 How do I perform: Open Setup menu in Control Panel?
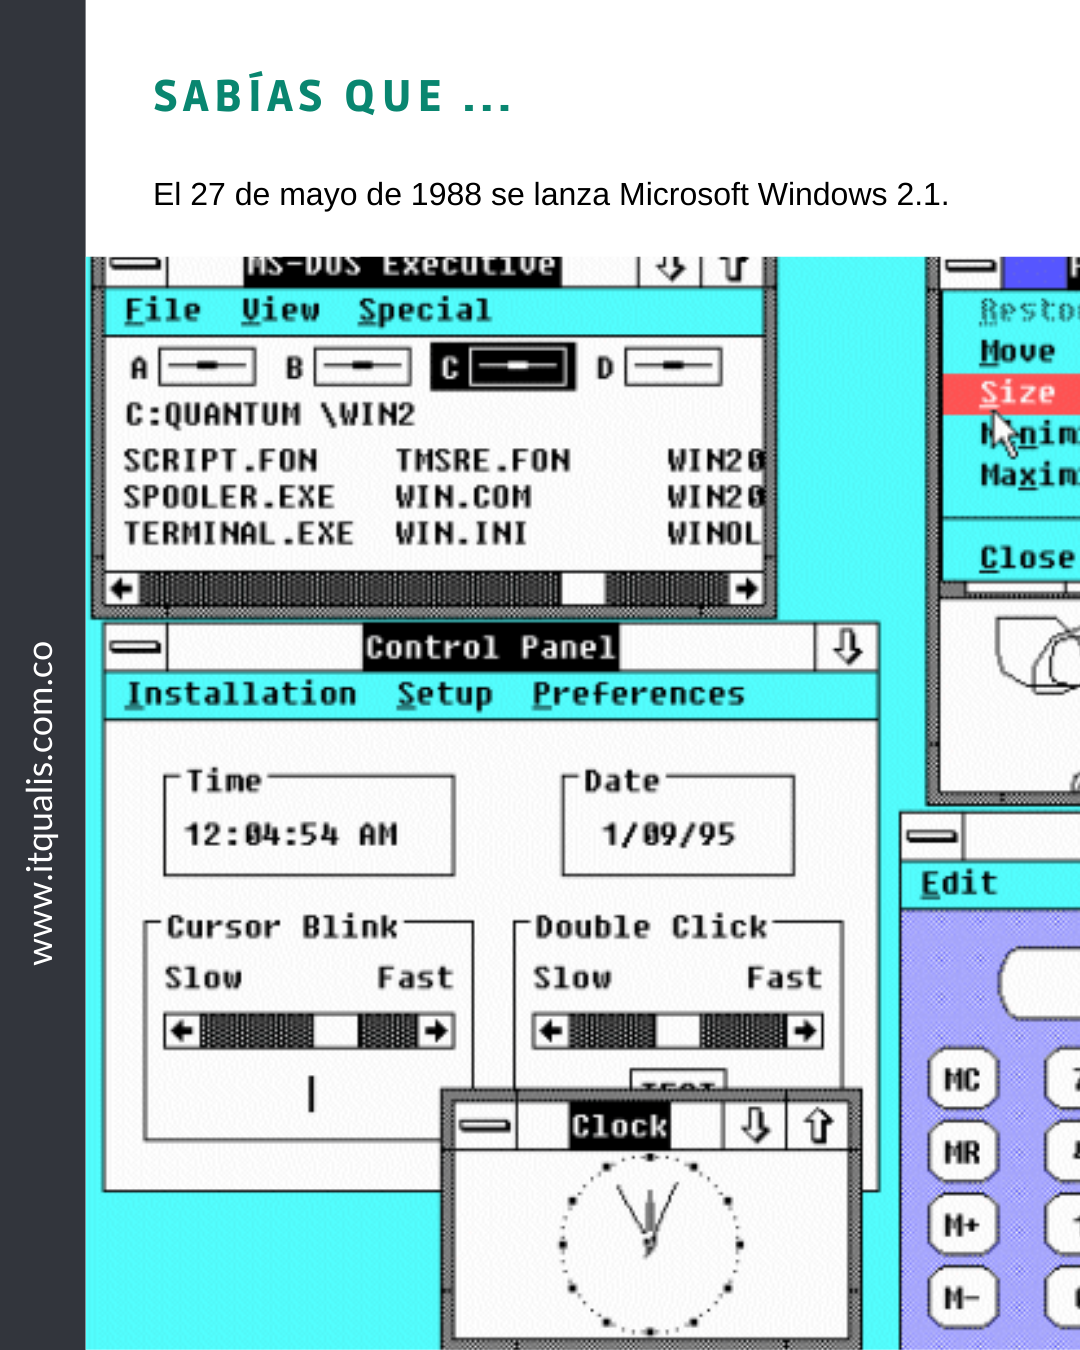tap(445, 694)
